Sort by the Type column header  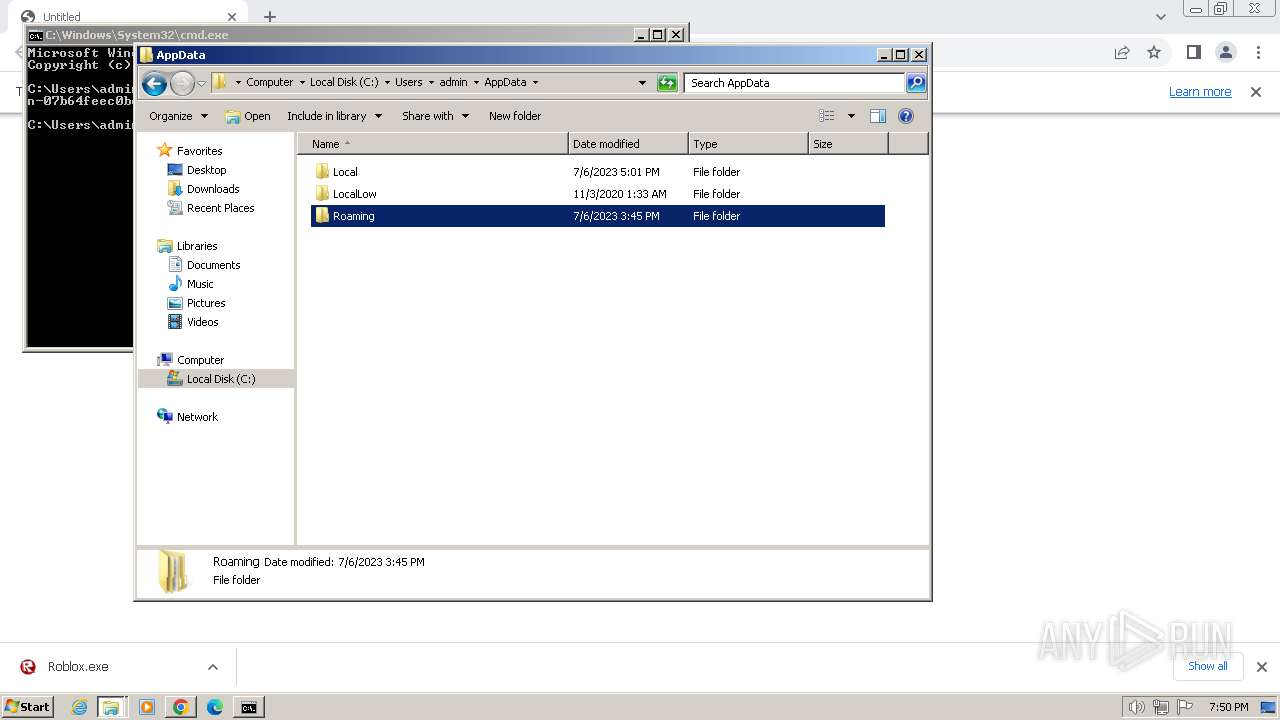pyautogui.click(x=748, y=144)
